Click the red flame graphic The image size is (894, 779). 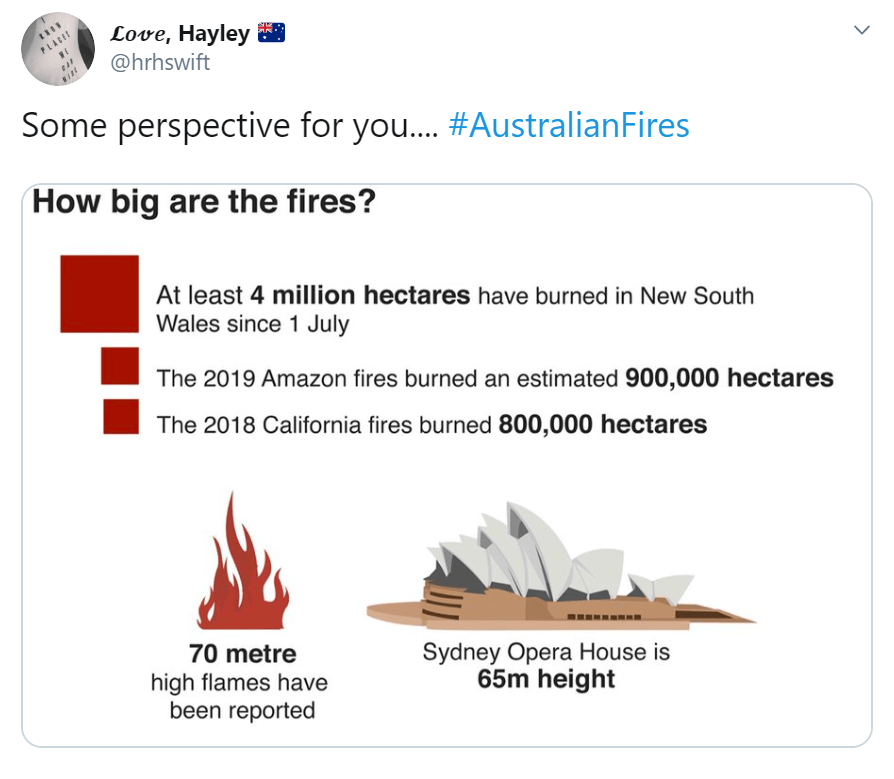point(242,562)
